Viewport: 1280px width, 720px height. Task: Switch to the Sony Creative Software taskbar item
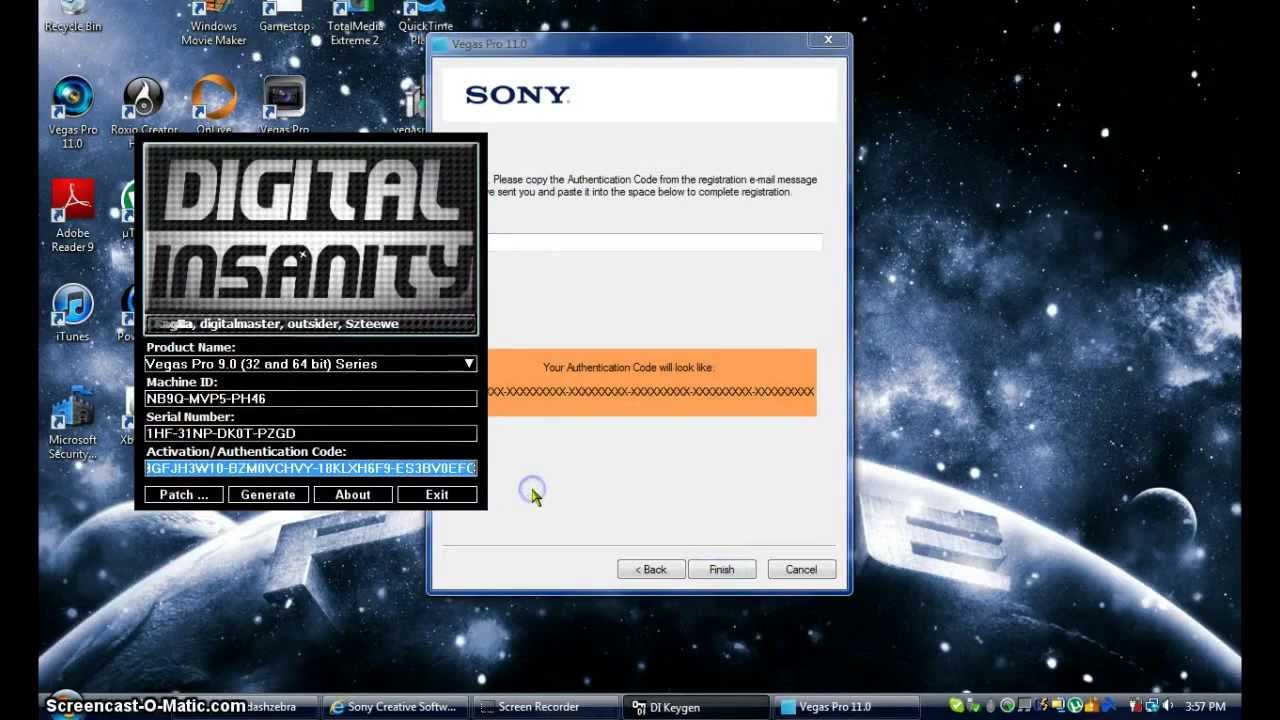394,707
